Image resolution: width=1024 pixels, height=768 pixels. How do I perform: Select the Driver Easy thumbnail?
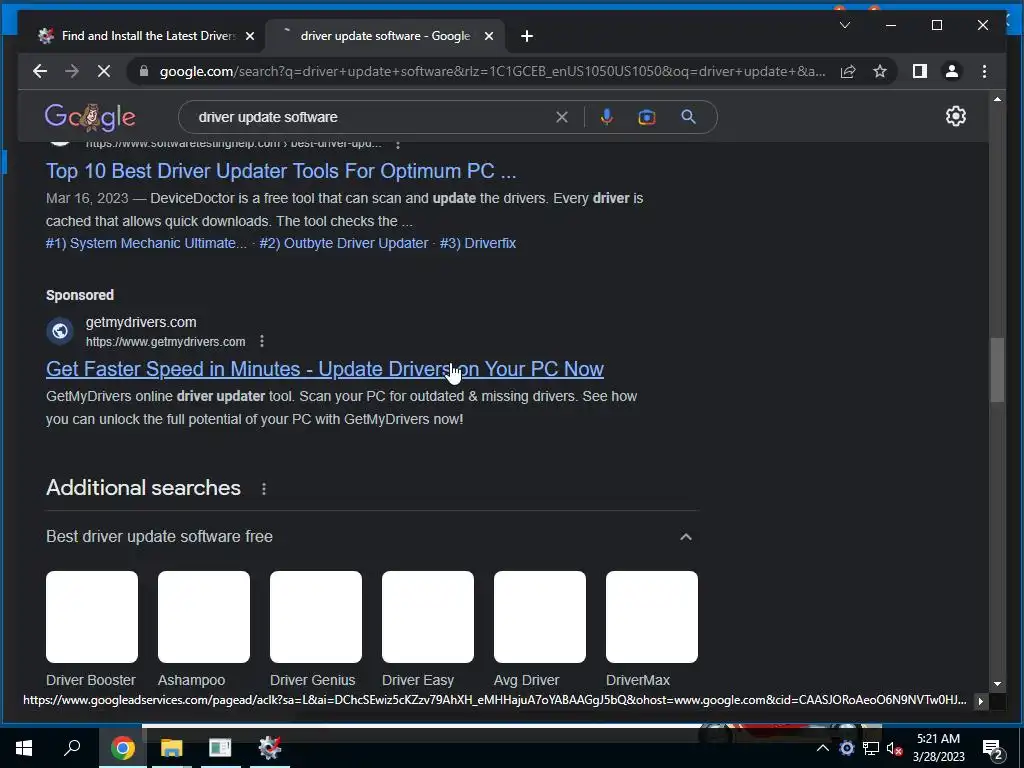point(428,617)
